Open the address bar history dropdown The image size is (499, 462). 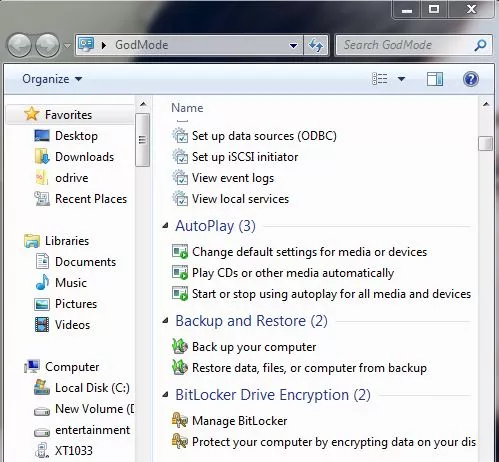[293, 45]
